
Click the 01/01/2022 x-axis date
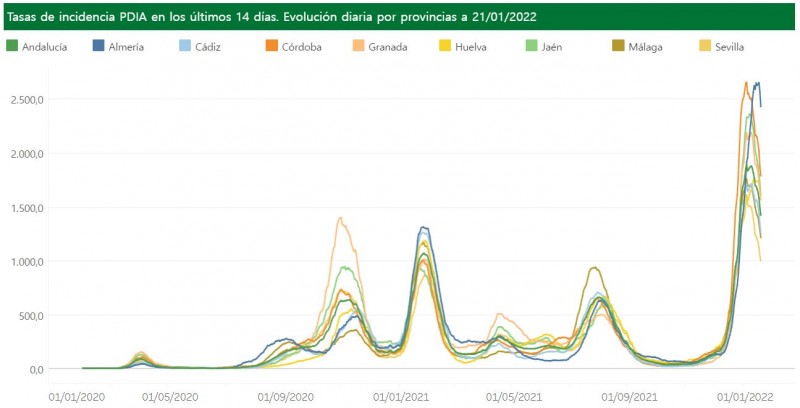(745, 397)
